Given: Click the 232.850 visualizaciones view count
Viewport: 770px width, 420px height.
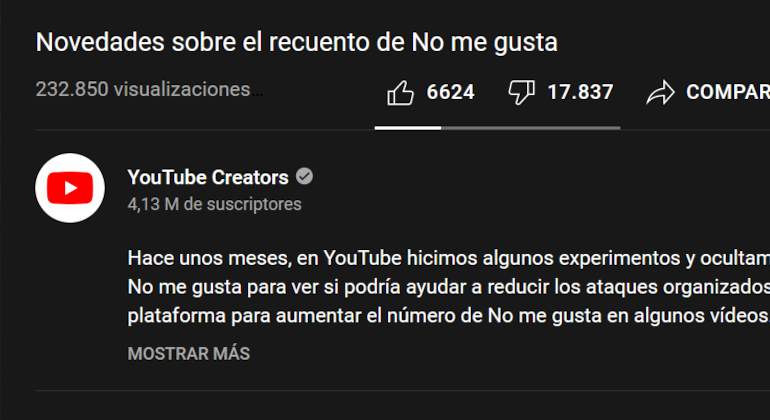Looking at the screenshot, I should tap(143, 89).
